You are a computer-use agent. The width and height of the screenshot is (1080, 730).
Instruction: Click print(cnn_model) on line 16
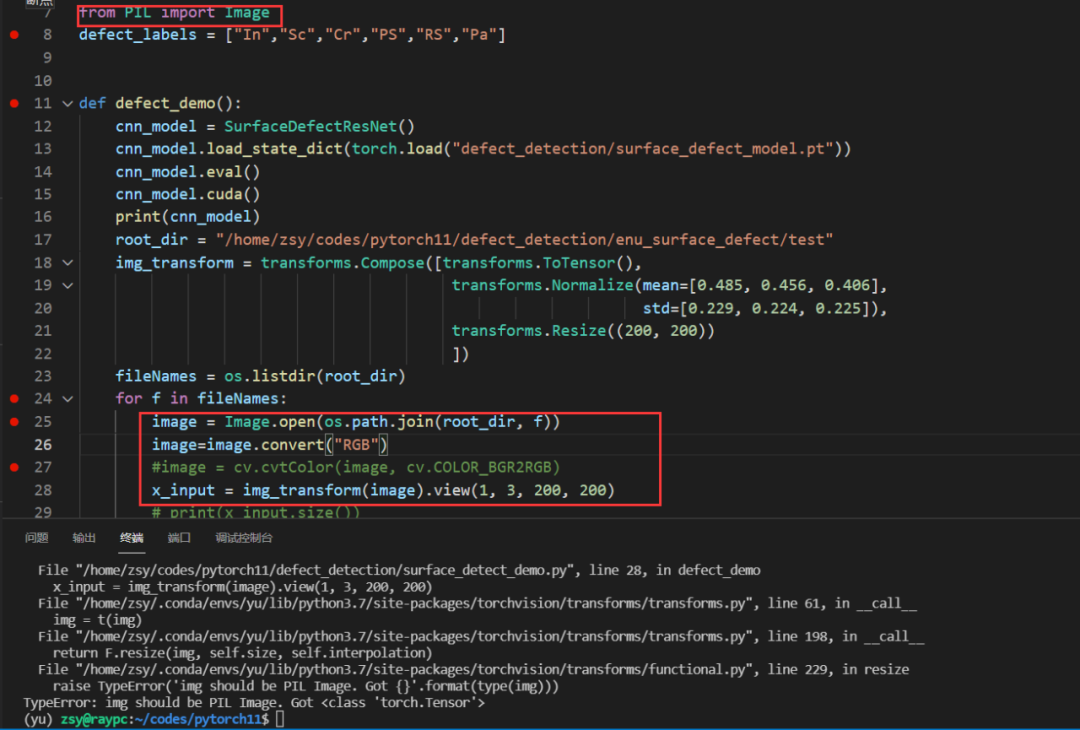point(188,217)
